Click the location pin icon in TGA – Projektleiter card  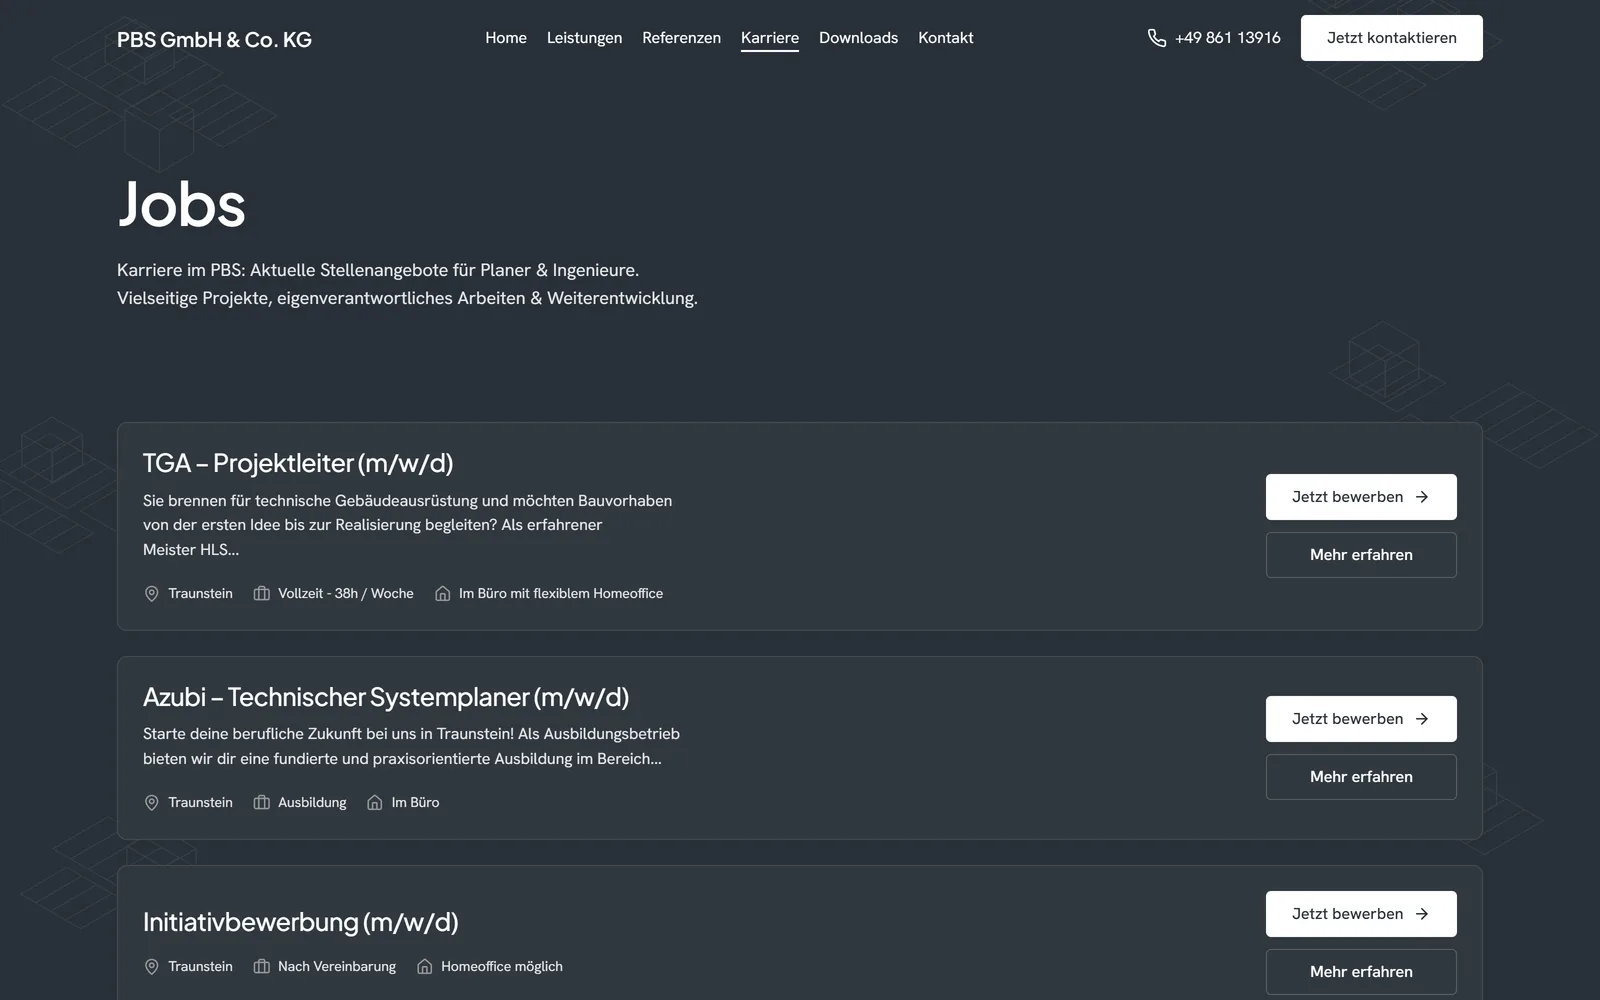(152, 594)
